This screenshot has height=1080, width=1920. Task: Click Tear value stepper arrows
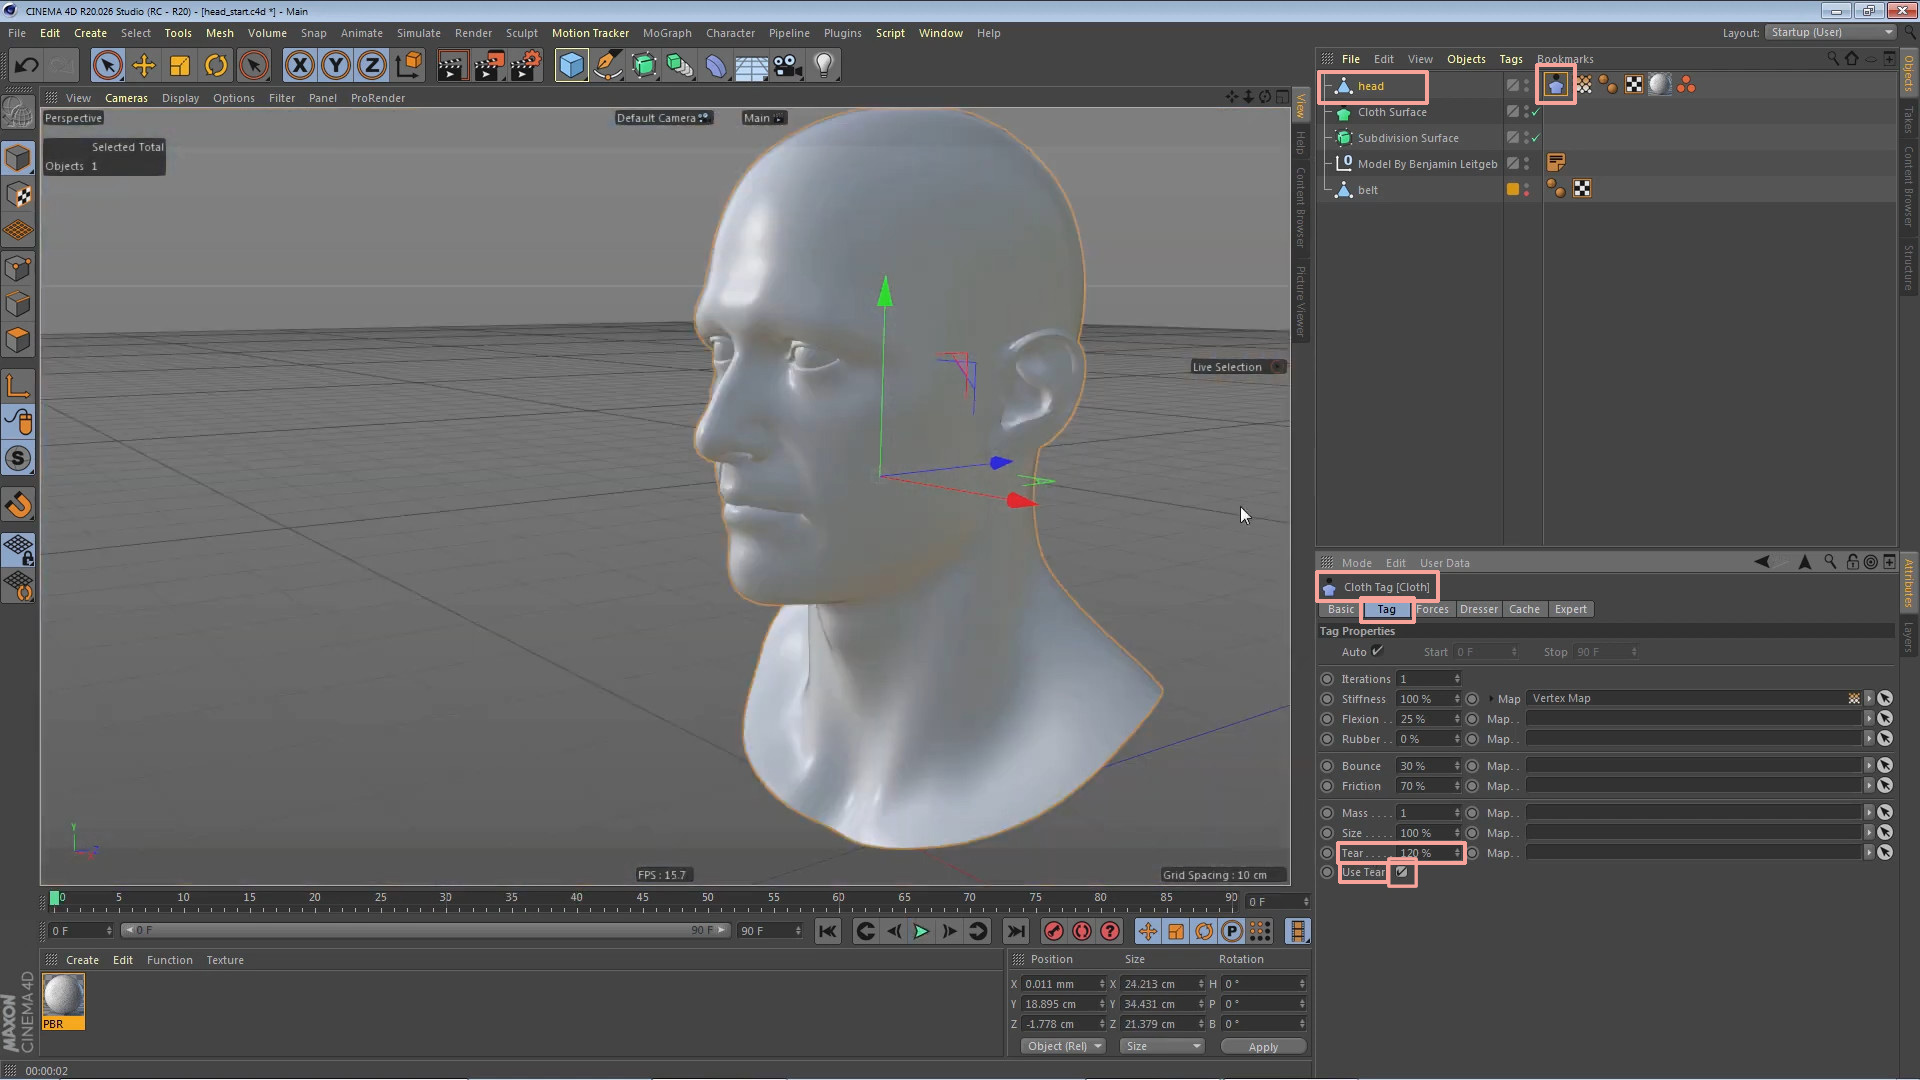(x=1457, y=853)
